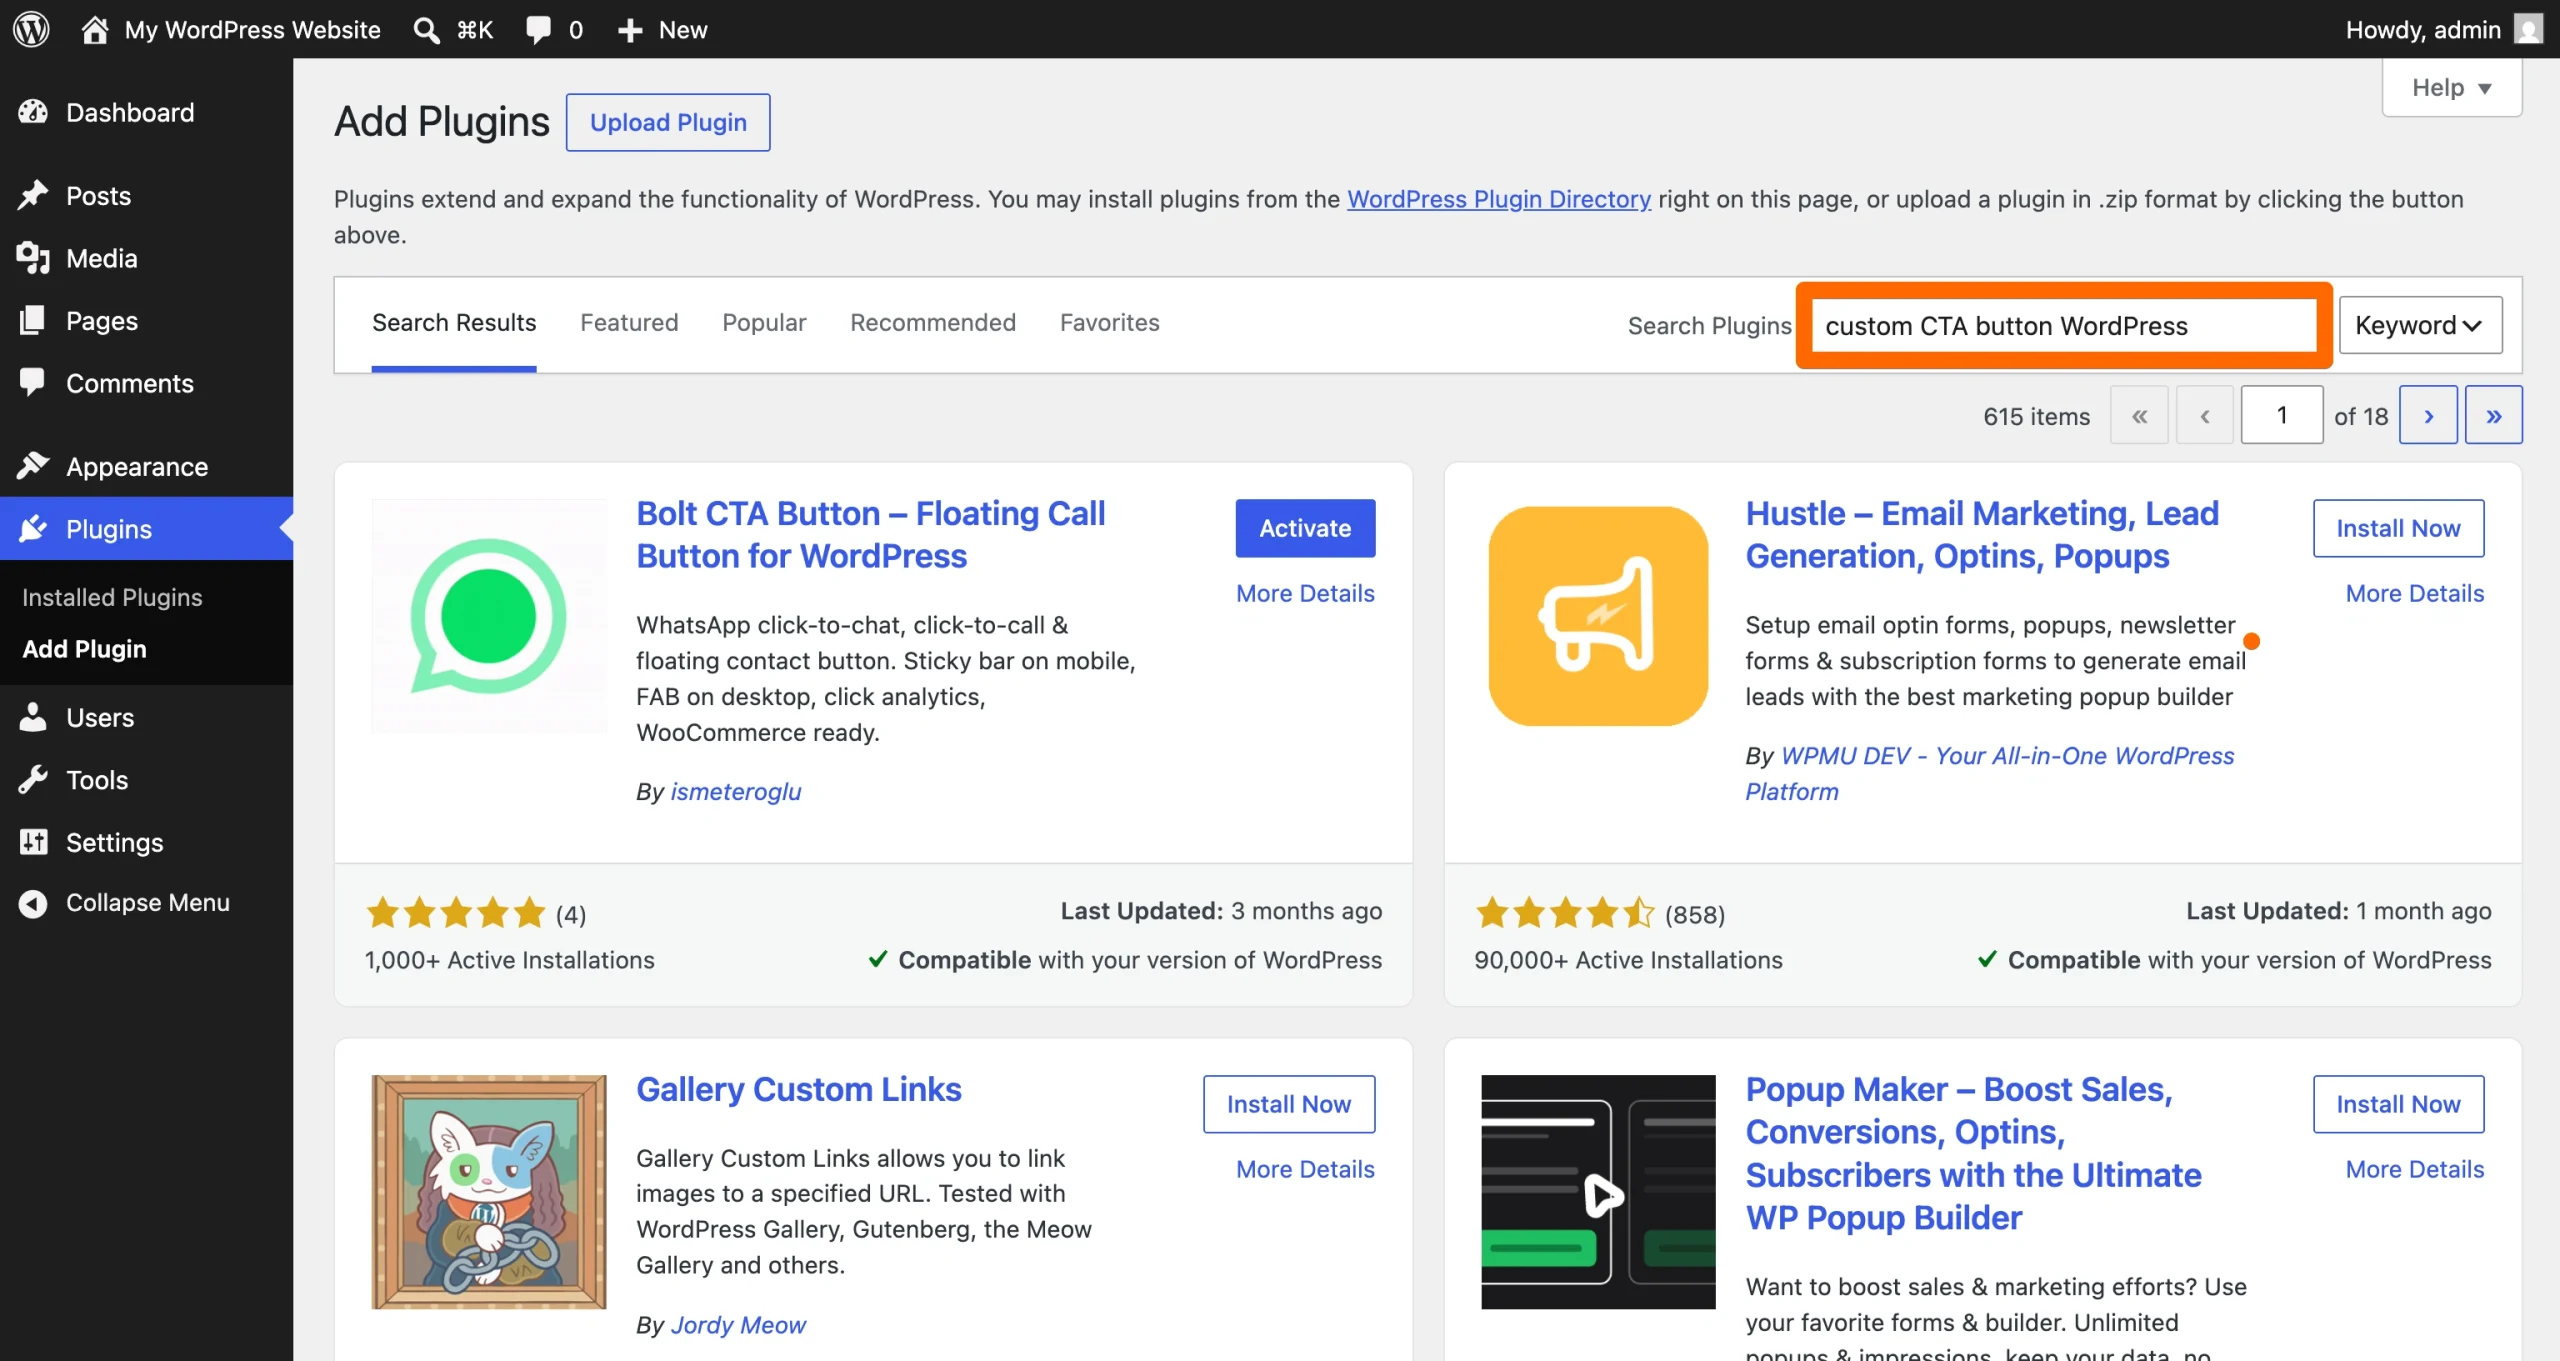Click the Comments bubble icon in sidebar
Viewport: 2560px width, 1361px height.
click(x=33, y=382)
